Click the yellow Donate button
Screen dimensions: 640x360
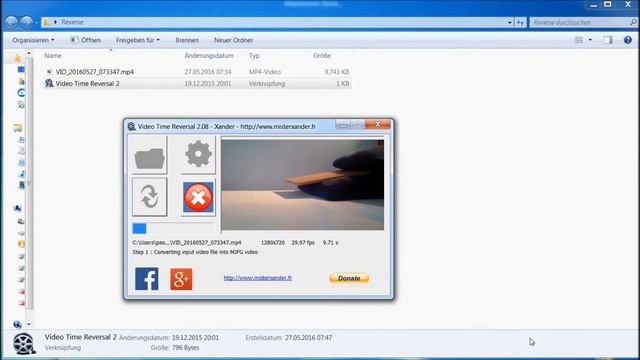(x=349, y=278)
